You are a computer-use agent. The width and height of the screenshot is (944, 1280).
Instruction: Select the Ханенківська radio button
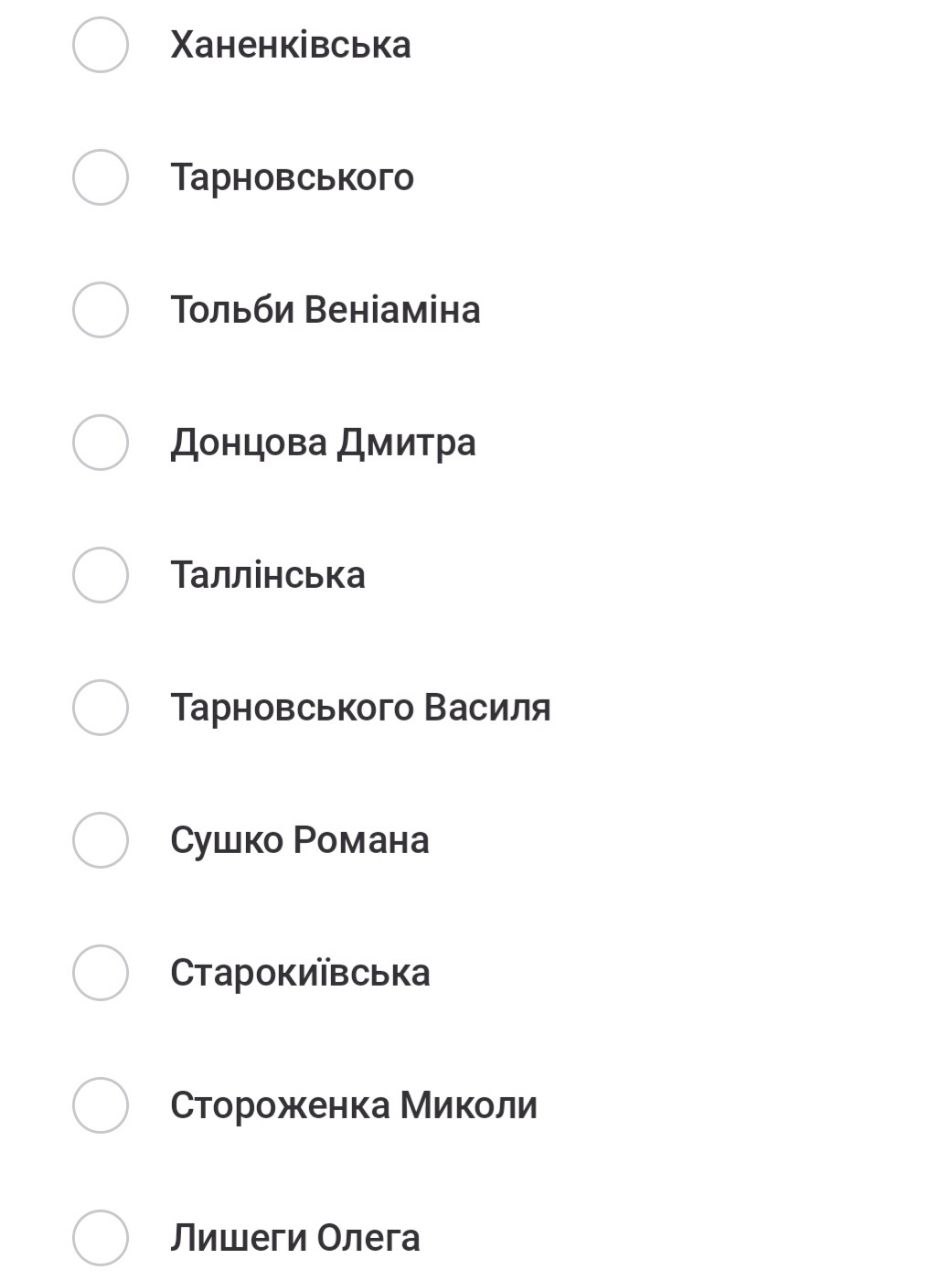pyautogui.click(x=100, y=45)
